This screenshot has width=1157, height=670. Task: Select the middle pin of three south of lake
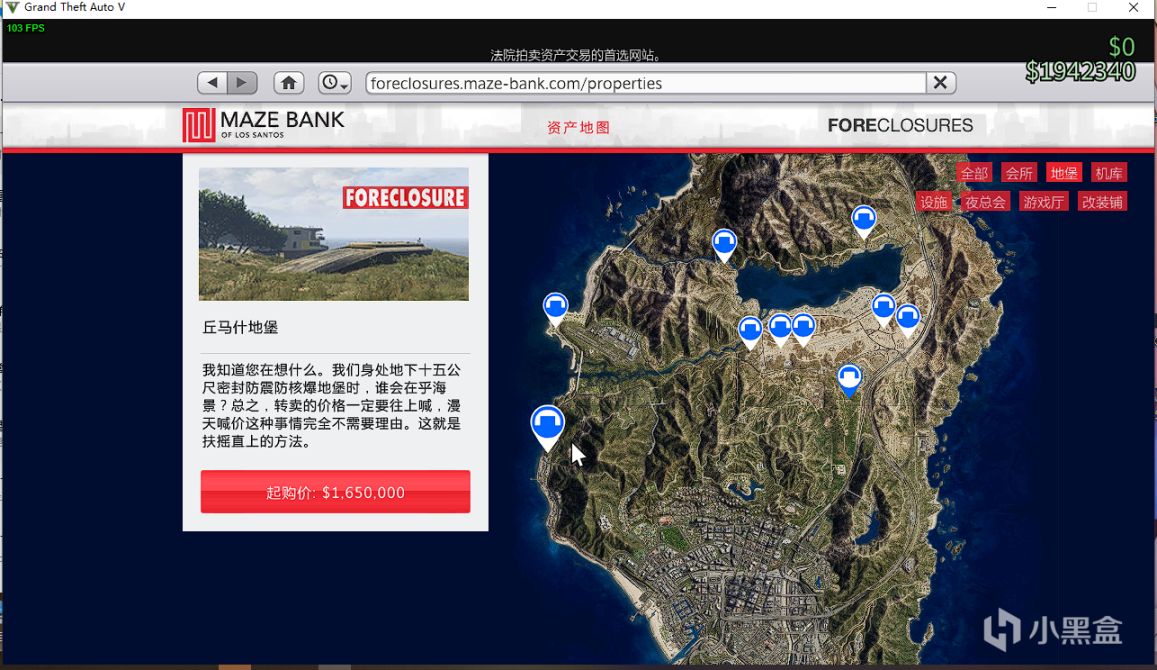tap(781, 328)
